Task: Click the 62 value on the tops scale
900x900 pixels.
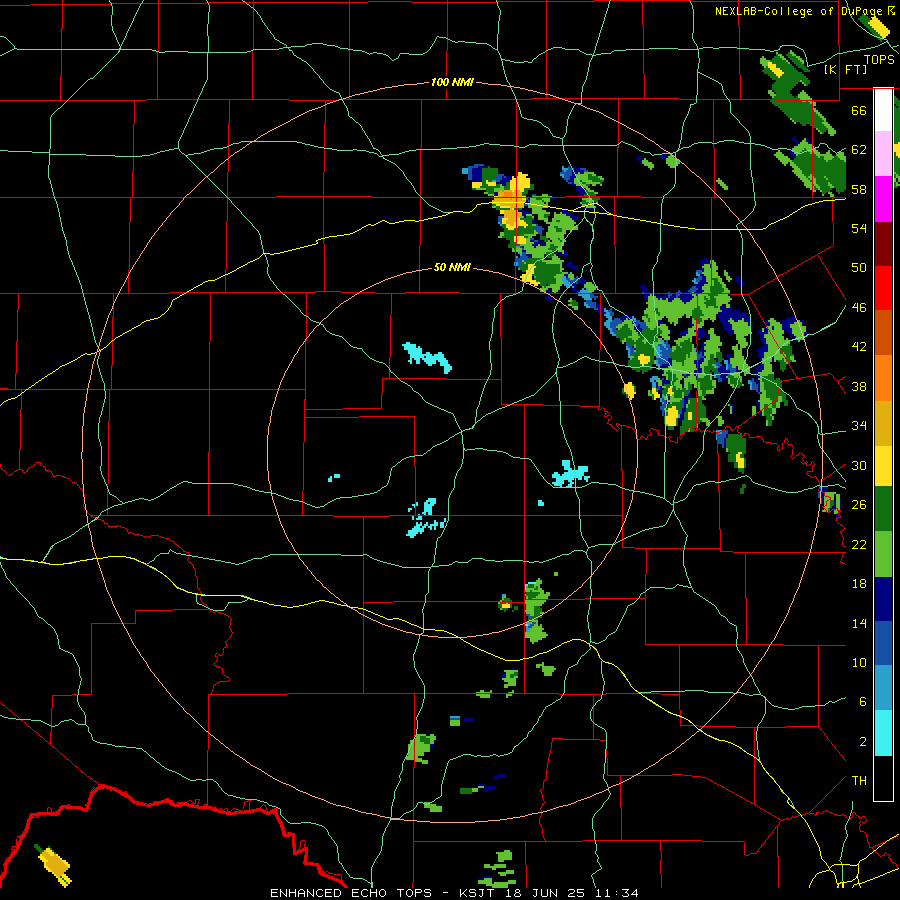Action: pos(859,150)
